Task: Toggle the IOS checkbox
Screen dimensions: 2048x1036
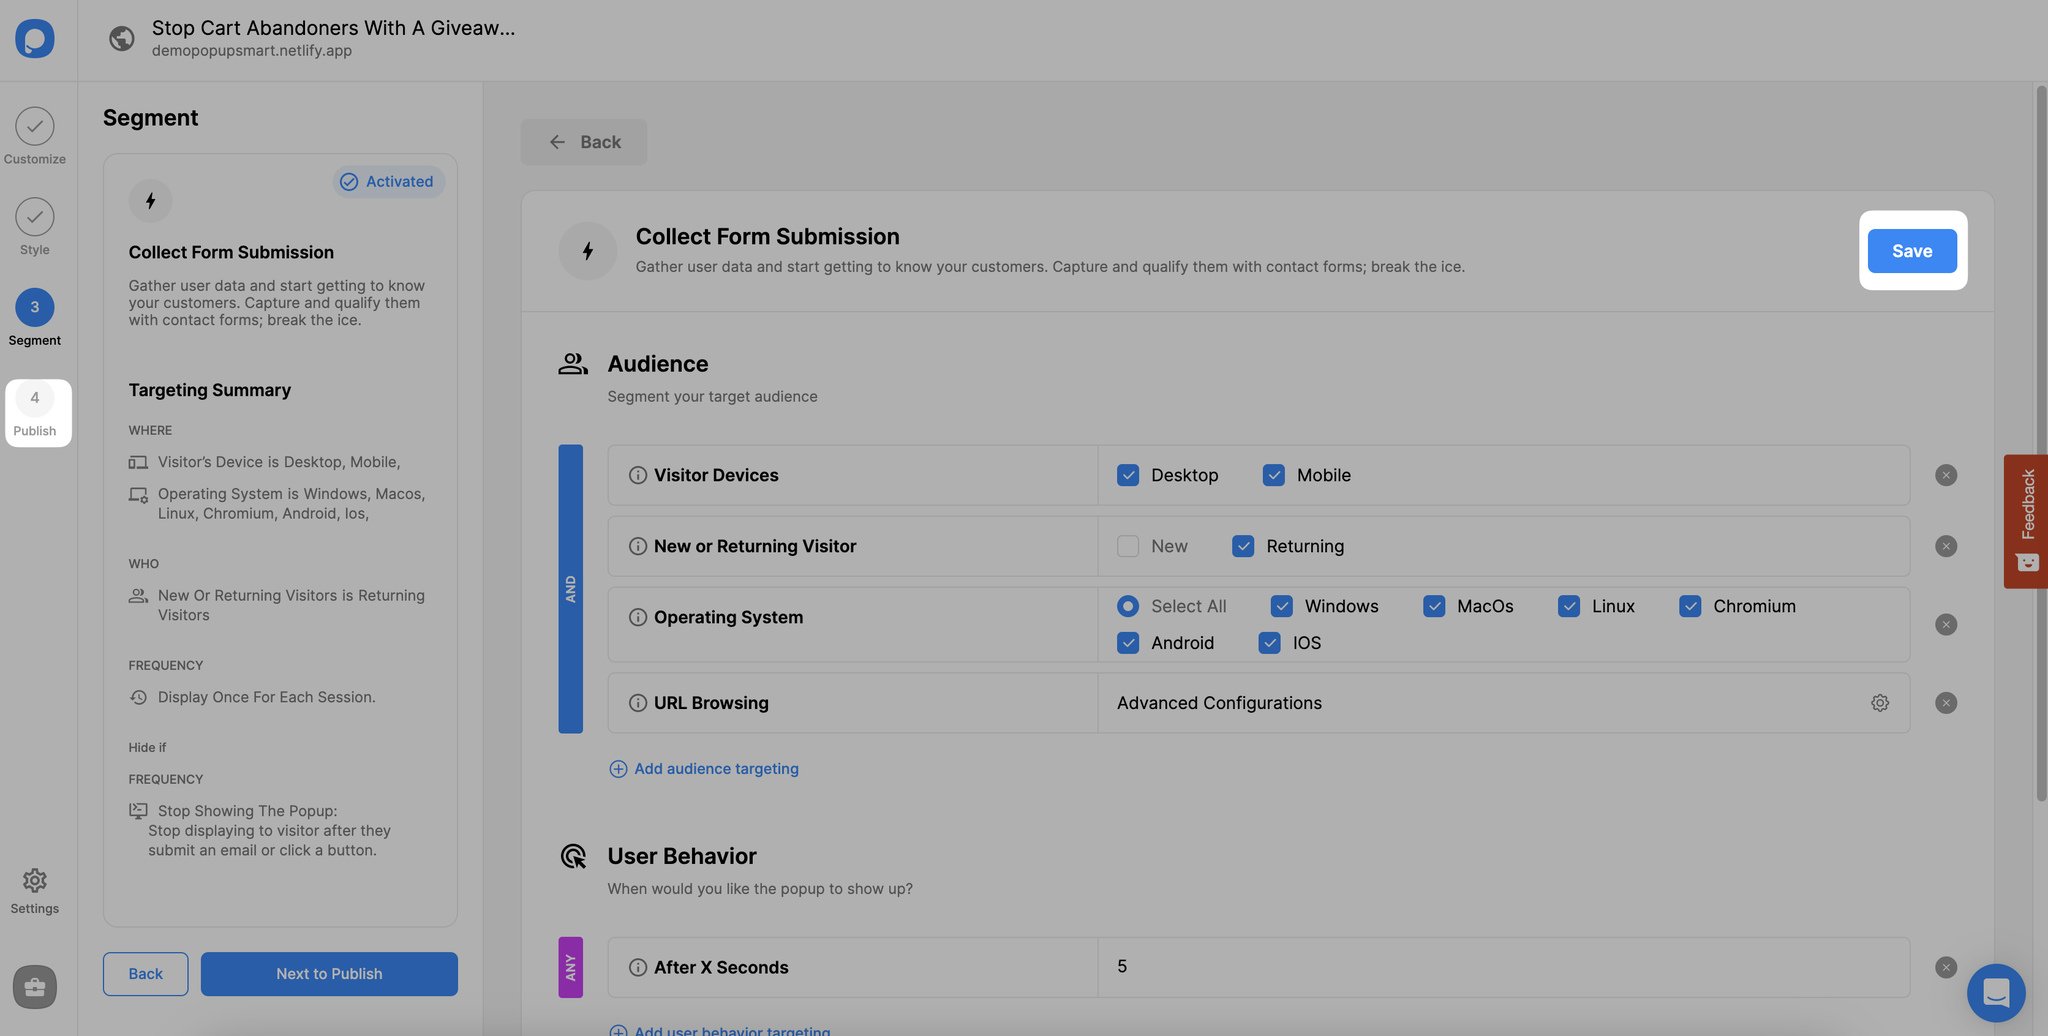Action: tap(1270, 643)
